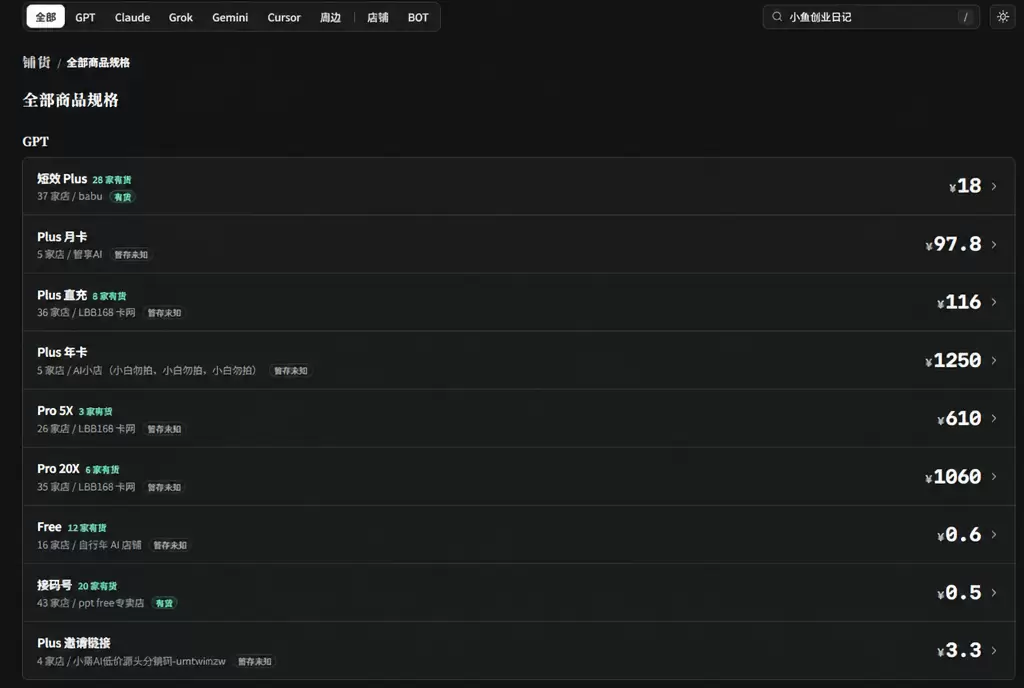Screen dimensions: 1024x688
Task: Click the 36 家店 / LBB168 卡网 subtitle
Action: click(86, 312)
